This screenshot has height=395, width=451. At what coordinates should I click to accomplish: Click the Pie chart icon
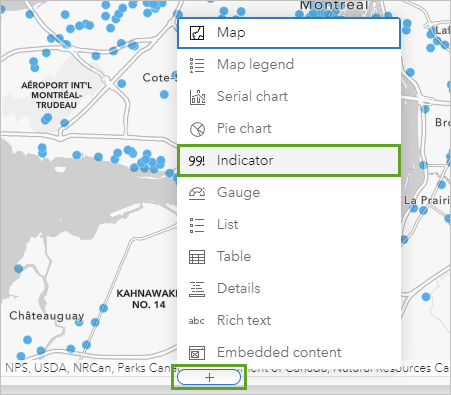tap(197, 129)
